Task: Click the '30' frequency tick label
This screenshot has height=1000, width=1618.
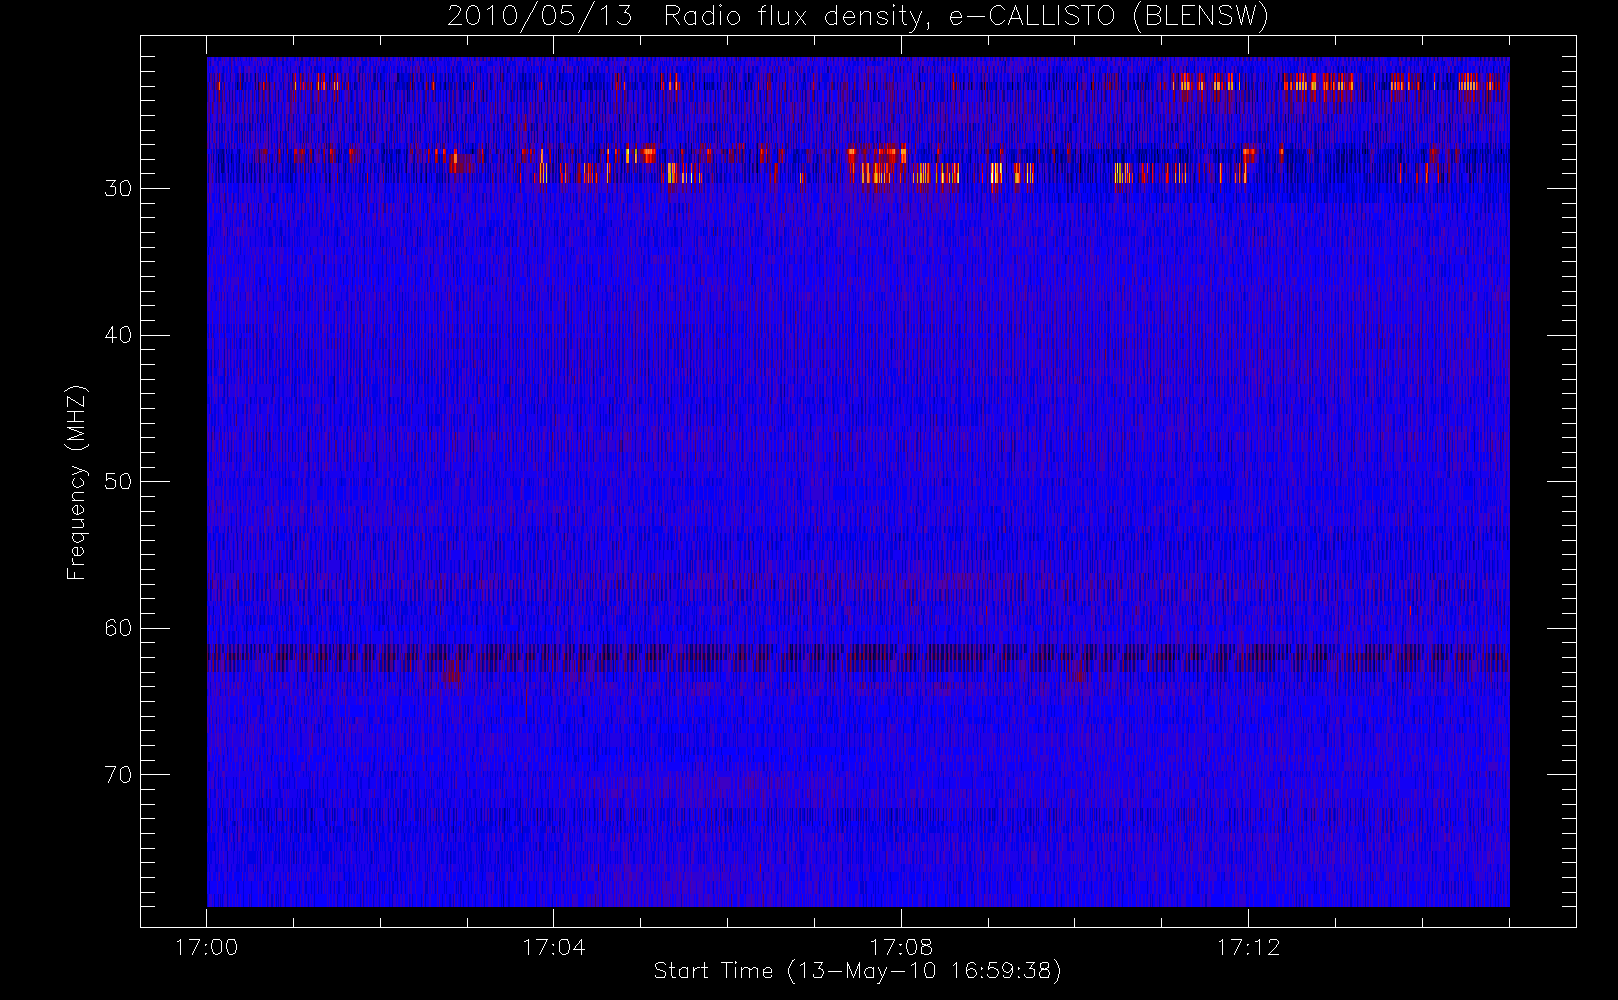Action: 118,189
